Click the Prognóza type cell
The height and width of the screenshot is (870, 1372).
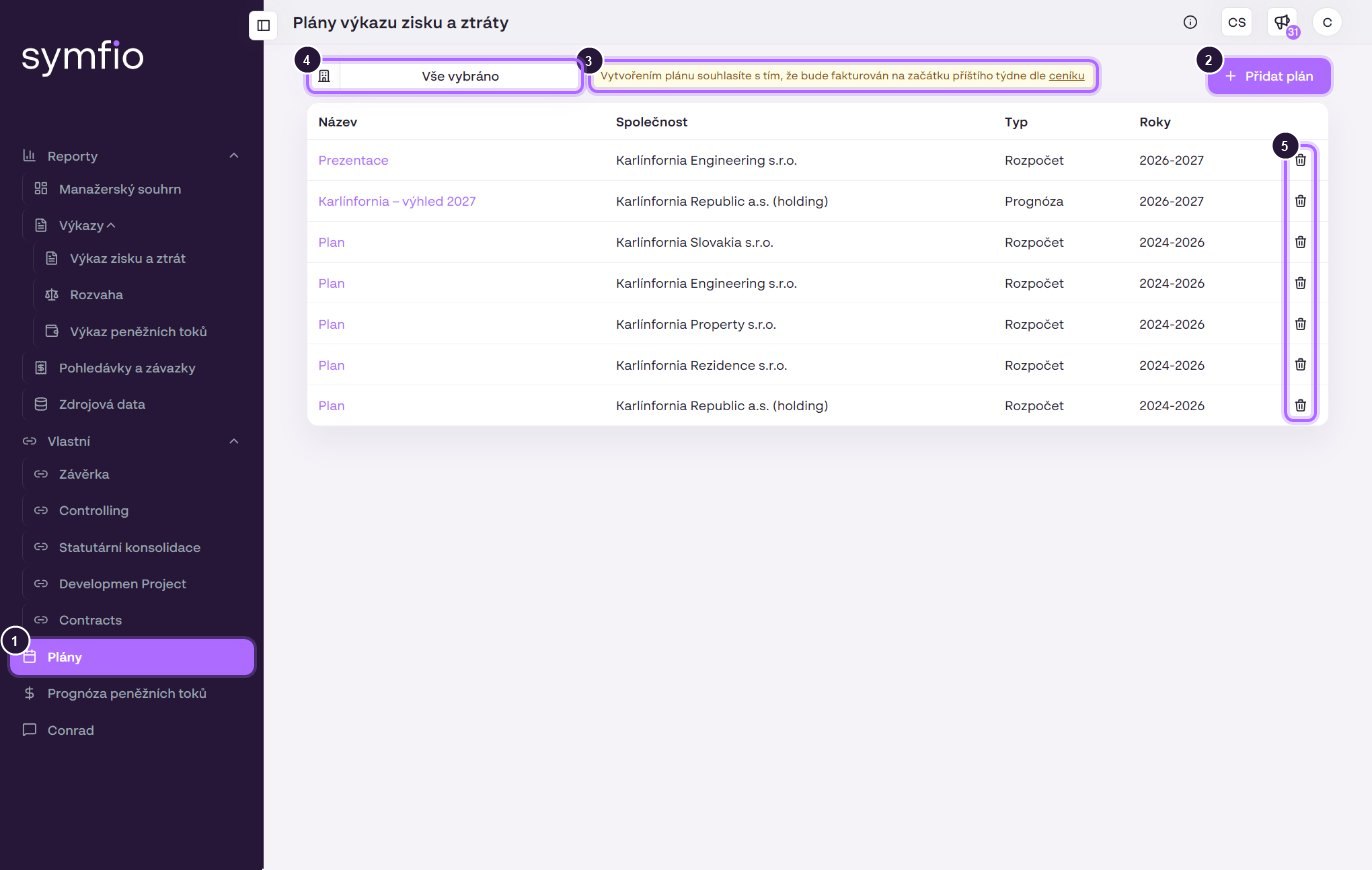coord(1034,201)
